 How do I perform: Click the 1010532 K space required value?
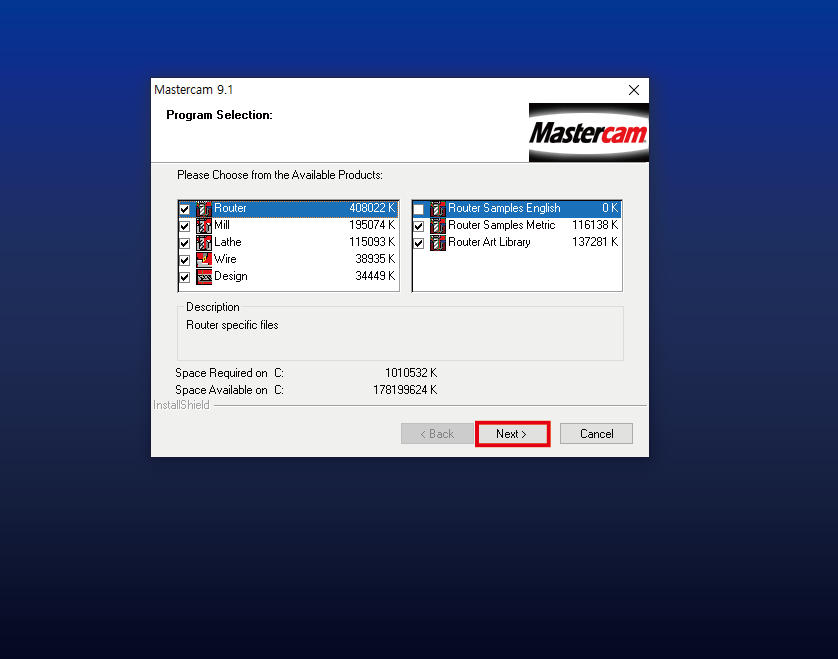(x=411, y=373)
